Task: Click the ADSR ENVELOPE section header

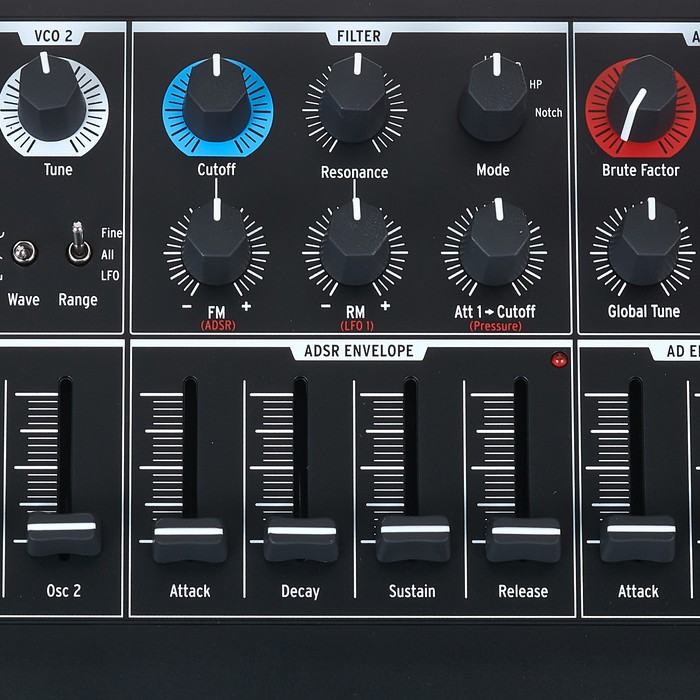Action: click(x=358, y=351)
